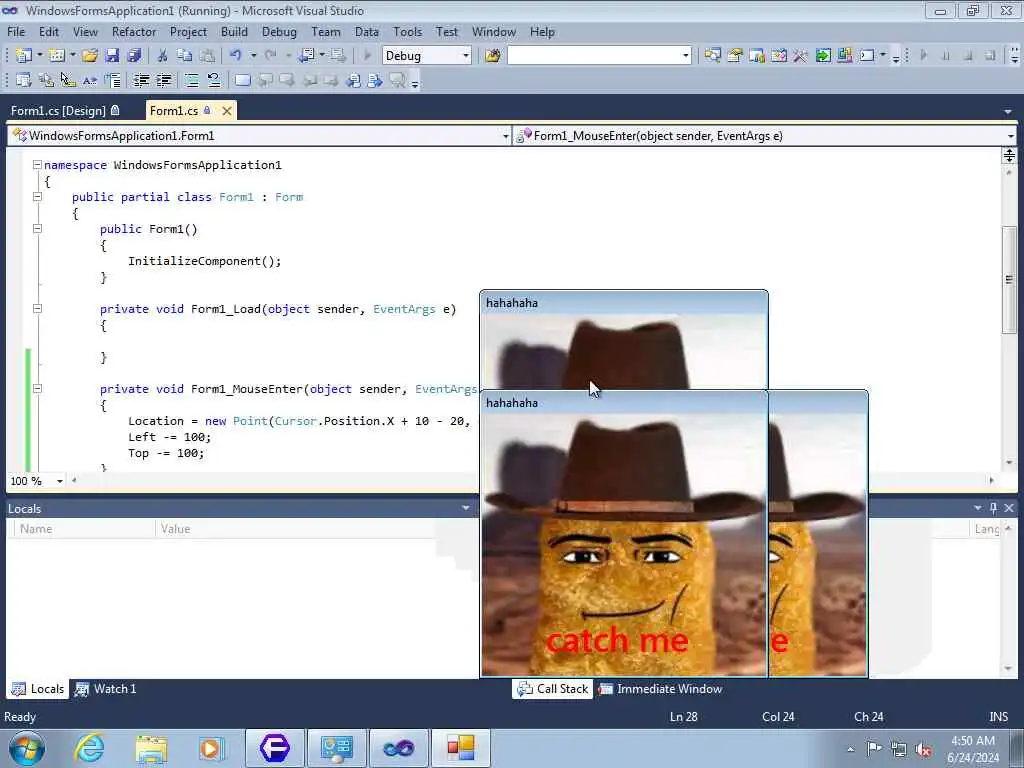1024x768 pixels.
Task: Click the front hahahaha window's catch me image
Action: (624, 545)
